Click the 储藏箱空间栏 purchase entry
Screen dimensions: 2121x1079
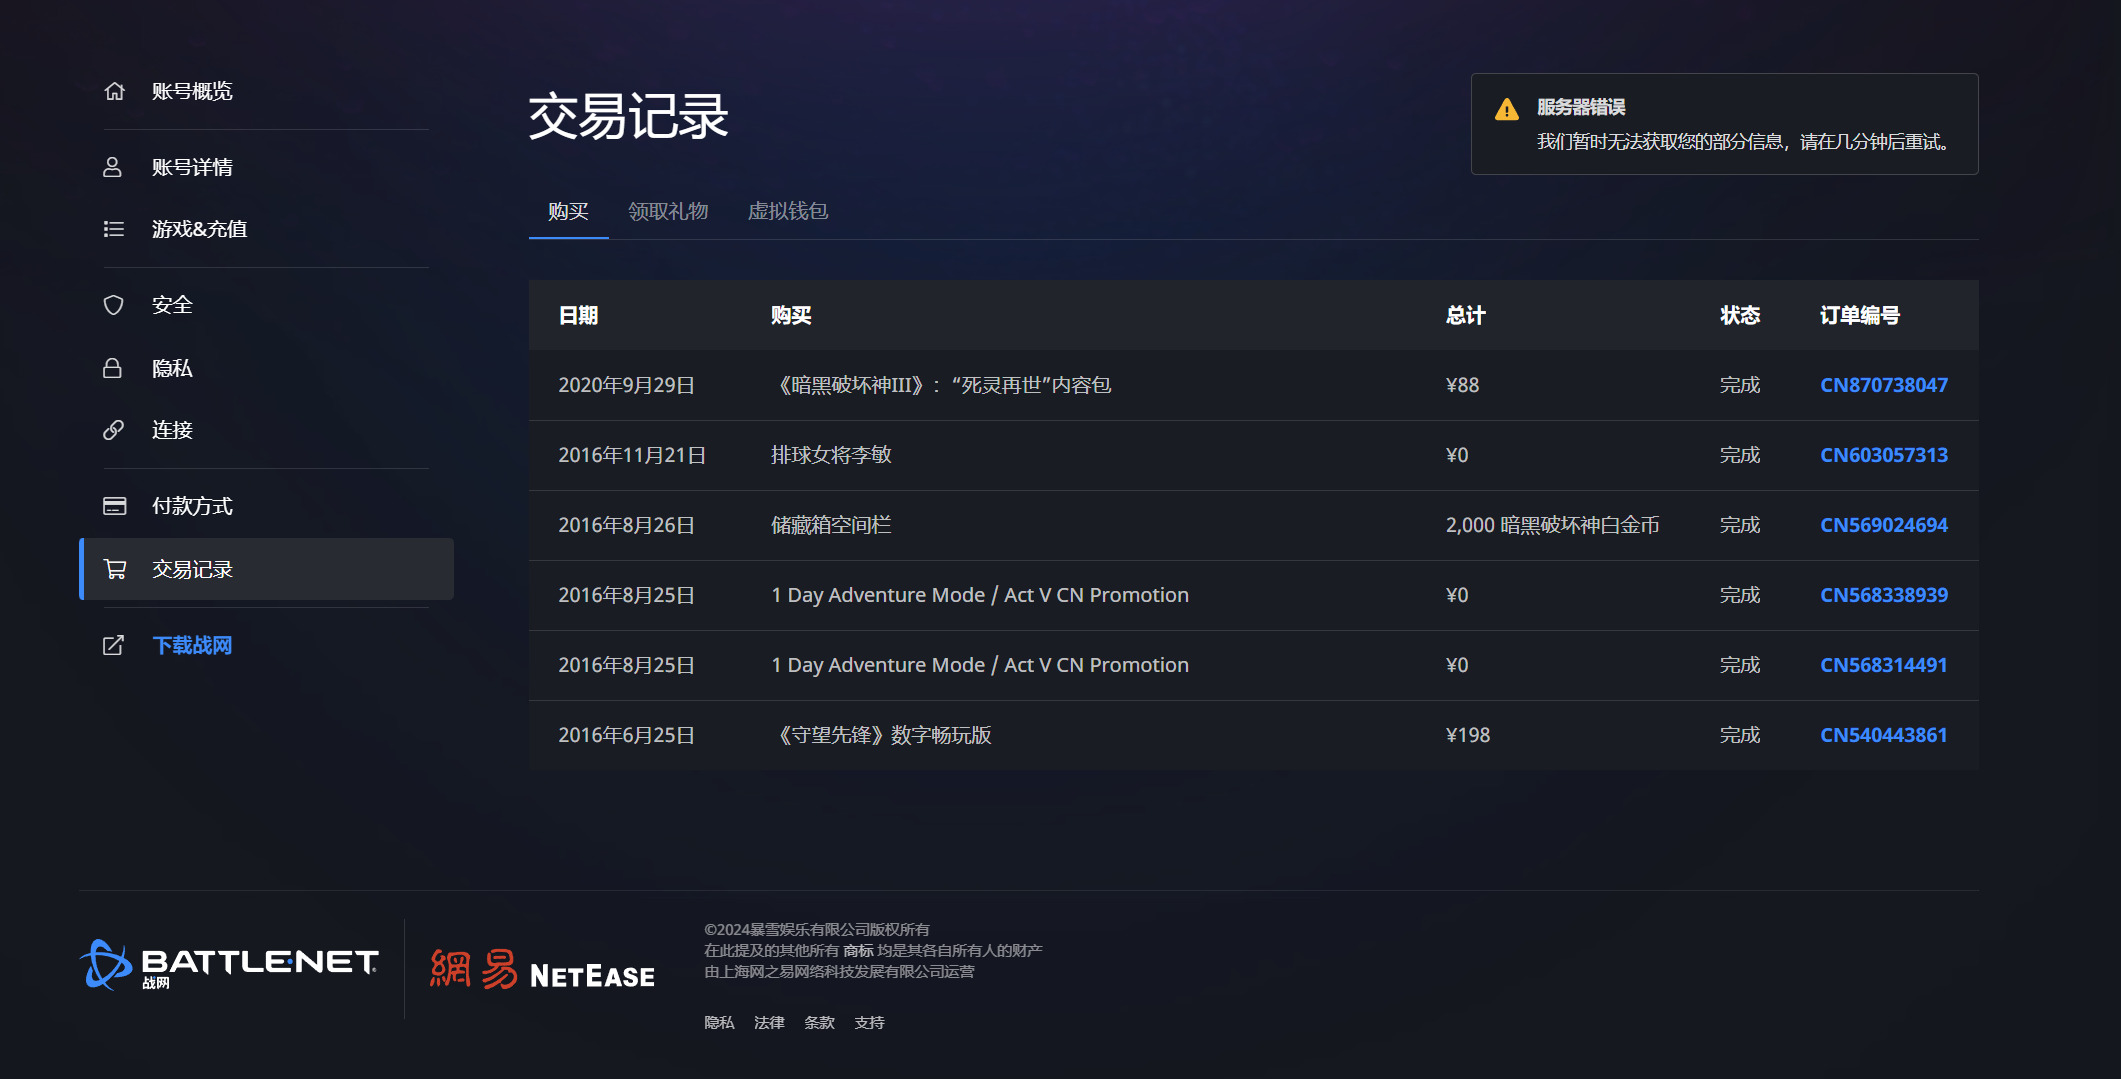pyautogui.click(x=831, y=525)
